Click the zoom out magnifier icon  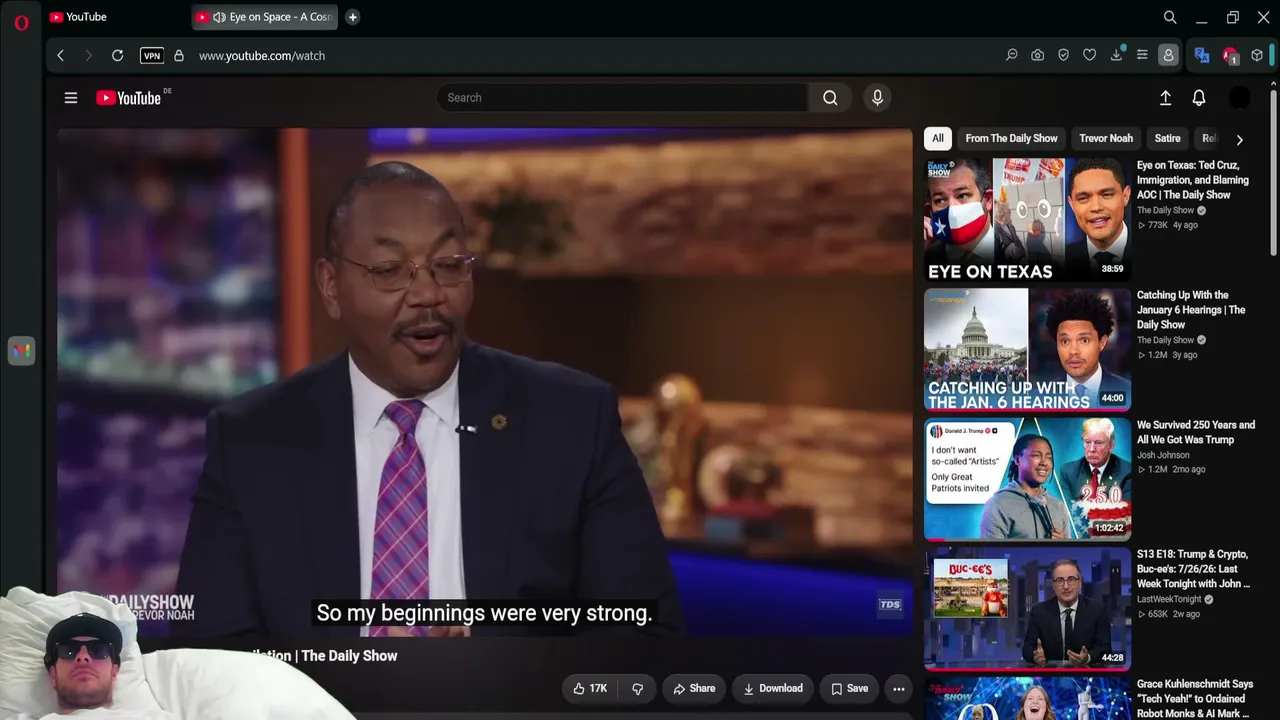click(x=1012, y=56)
